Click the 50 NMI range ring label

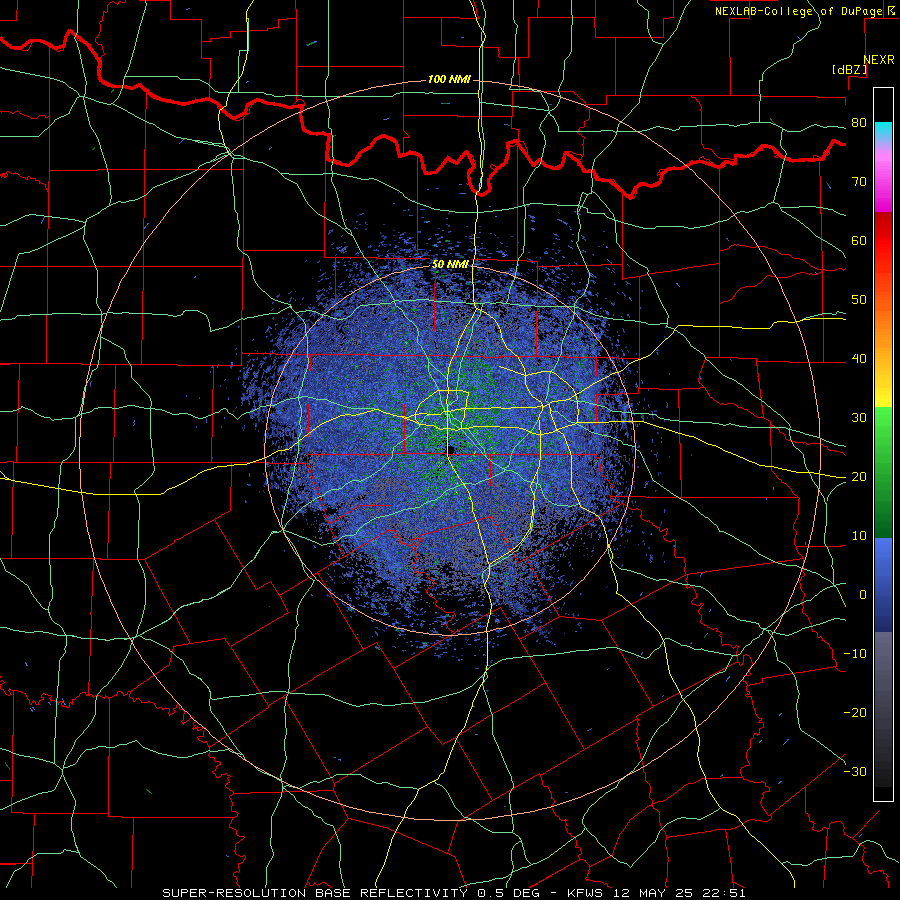coord(450,264)
